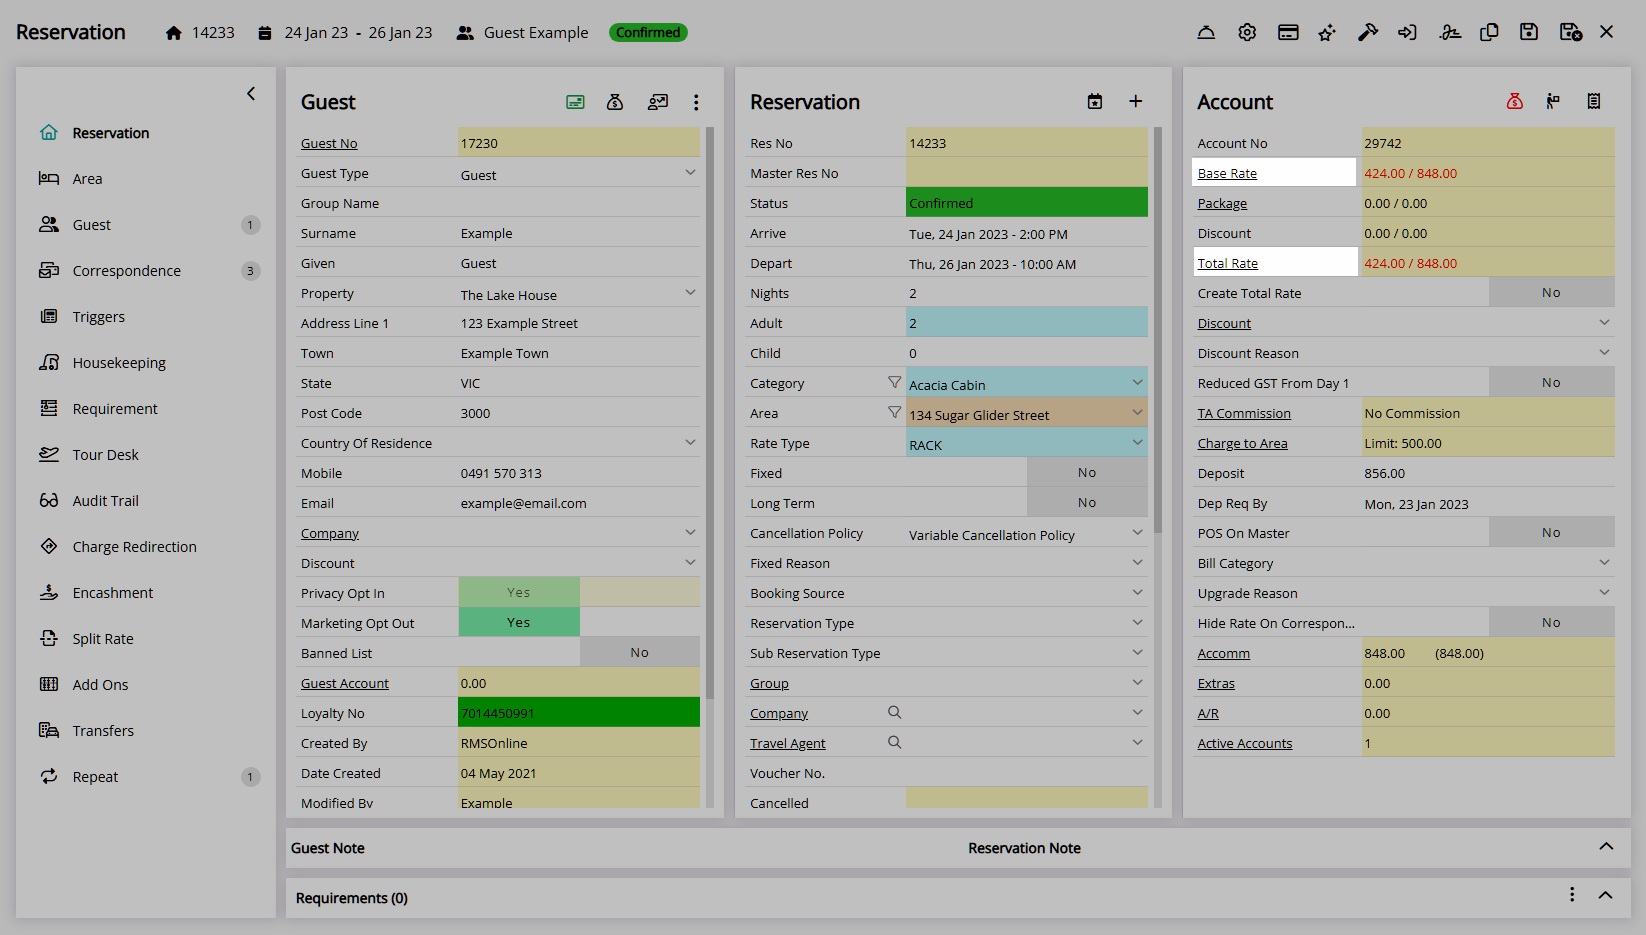Click the Active Accounts link
1646x935 pixels.
click(x=1245, y=743)
